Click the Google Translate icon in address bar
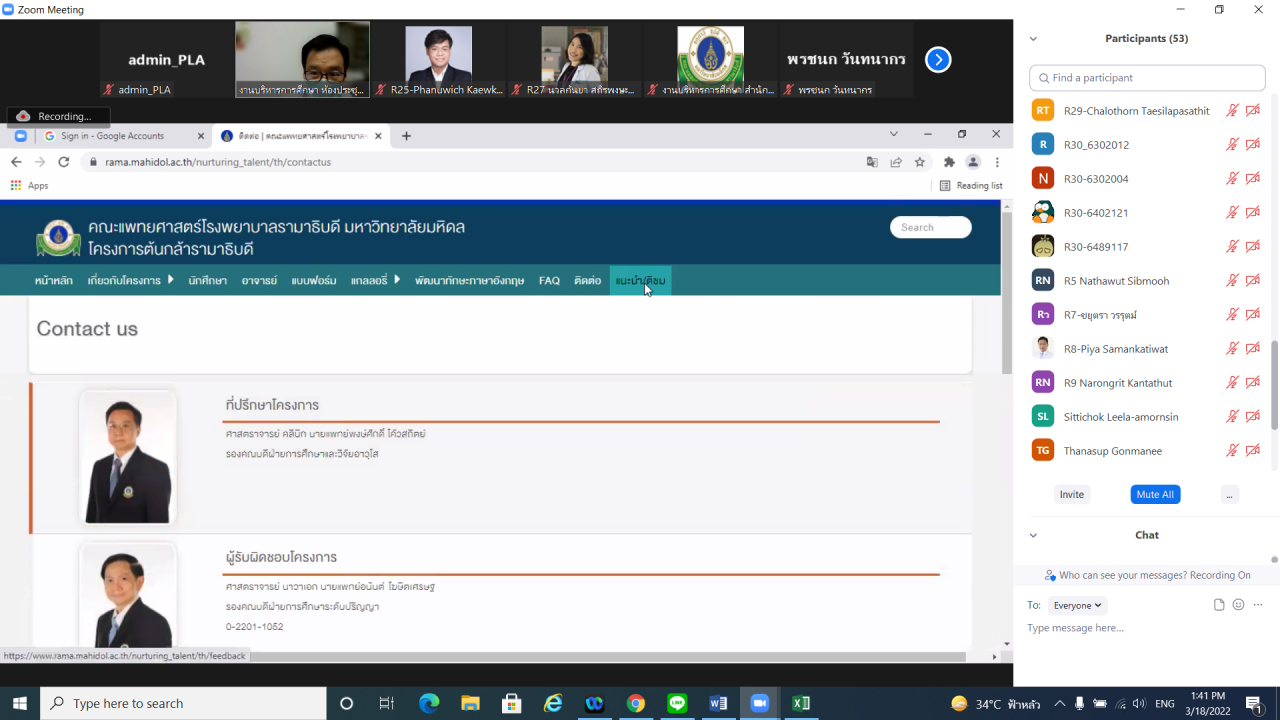 (872, 162)
